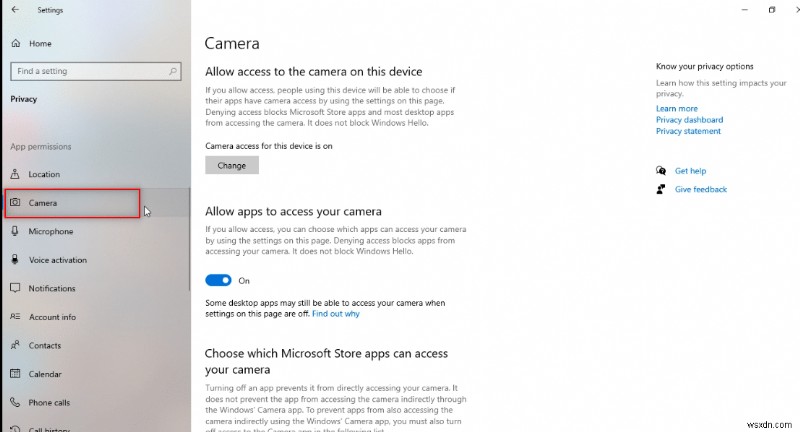
Task: Open the Find out why link
Action: click(336, 314)
